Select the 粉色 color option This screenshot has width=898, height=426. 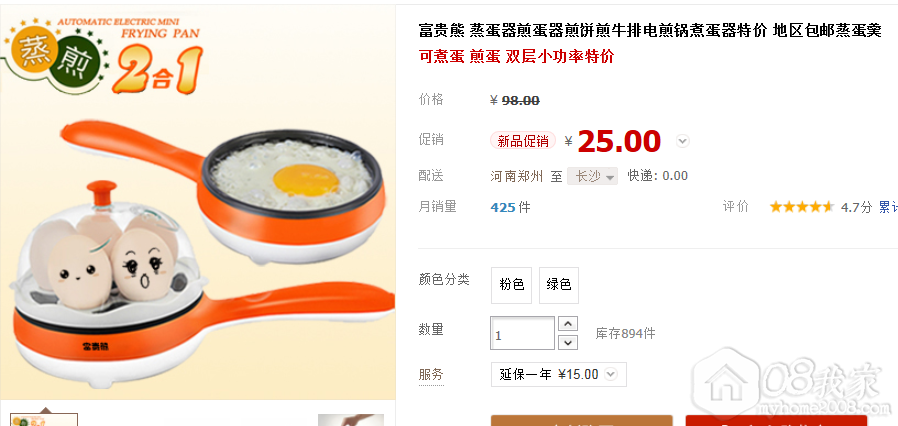pos(511,285)
